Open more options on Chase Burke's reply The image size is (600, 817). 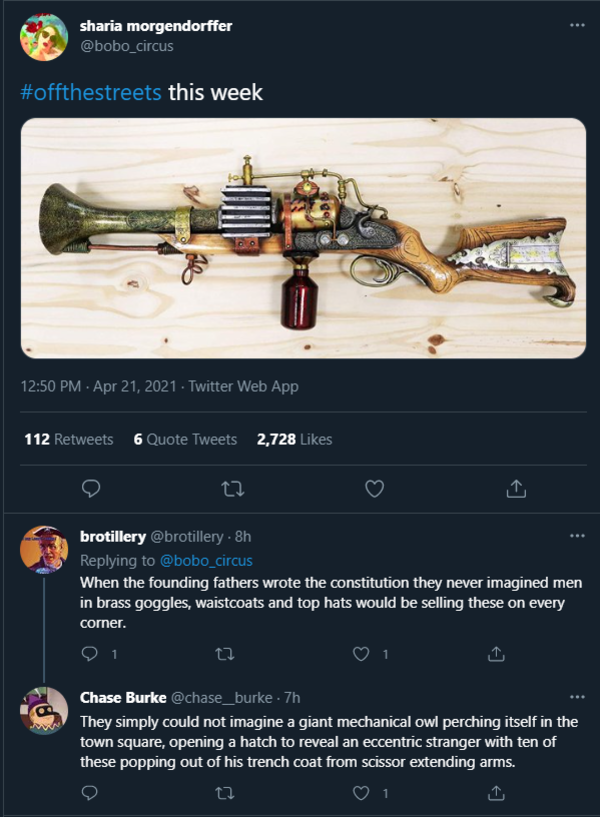pyautogui.click(x=577, y=697)
